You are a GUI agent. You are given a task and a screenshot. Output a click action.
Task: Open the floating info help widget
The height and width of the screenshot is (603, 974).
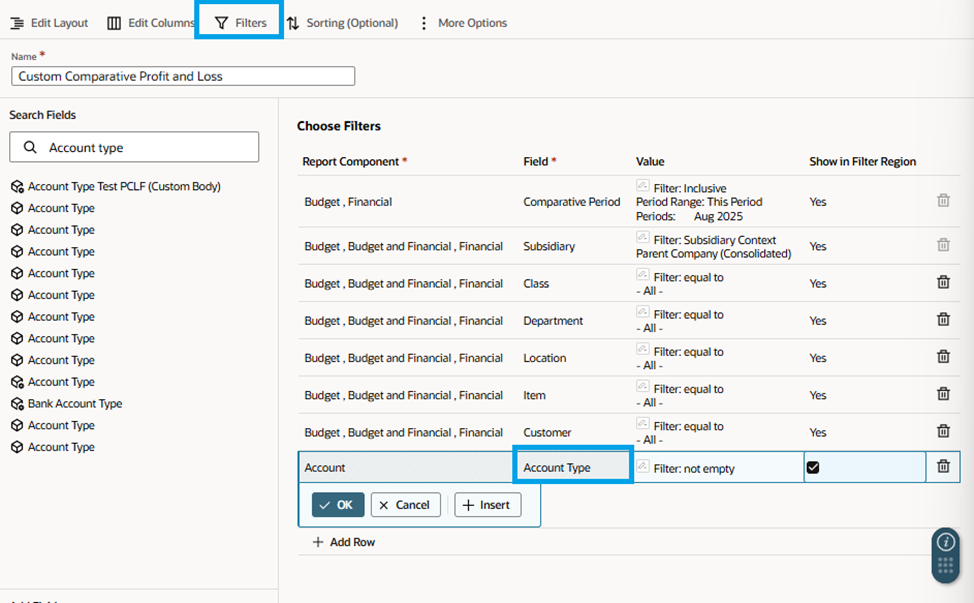click(x=945, y=542)
